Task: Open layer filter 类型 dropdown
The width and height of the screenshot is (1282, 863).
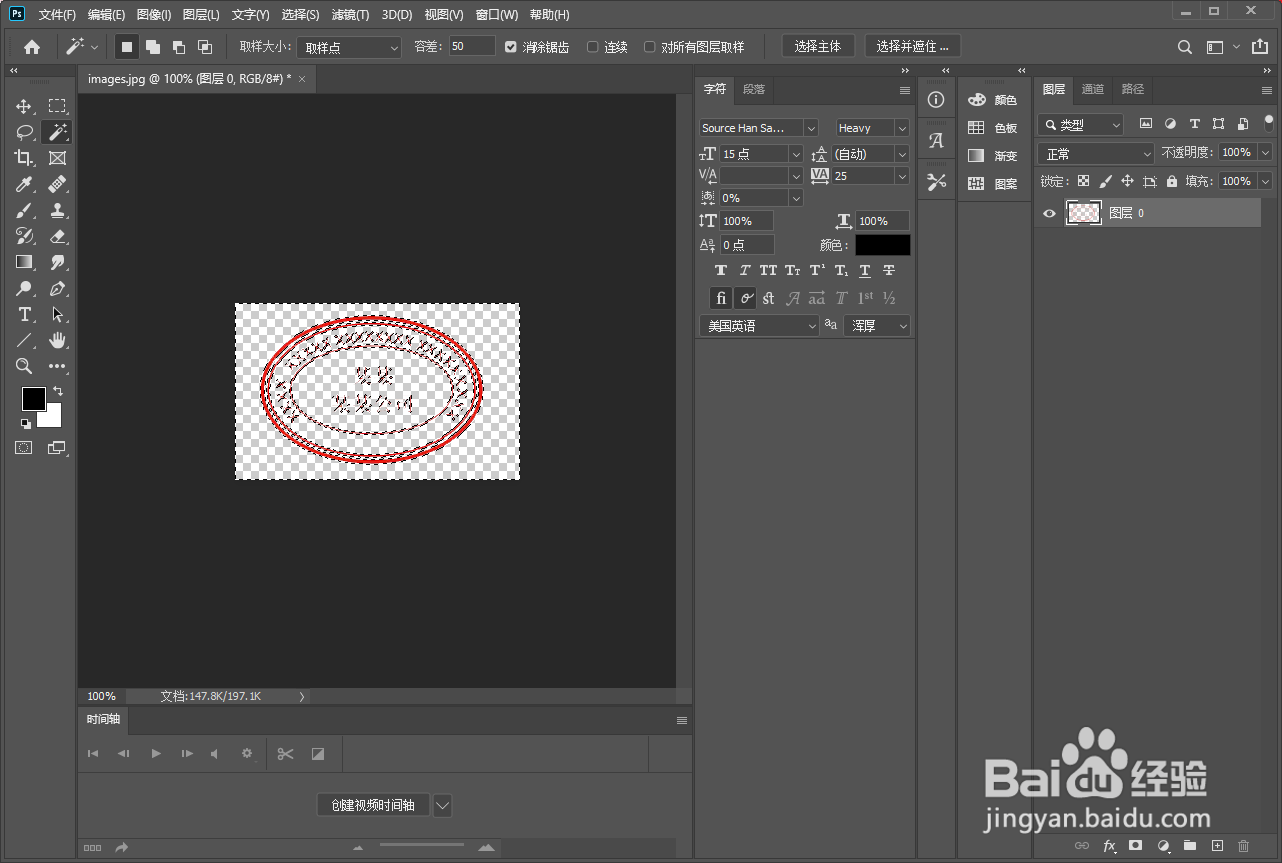Action: click(x=1080, y=125)
